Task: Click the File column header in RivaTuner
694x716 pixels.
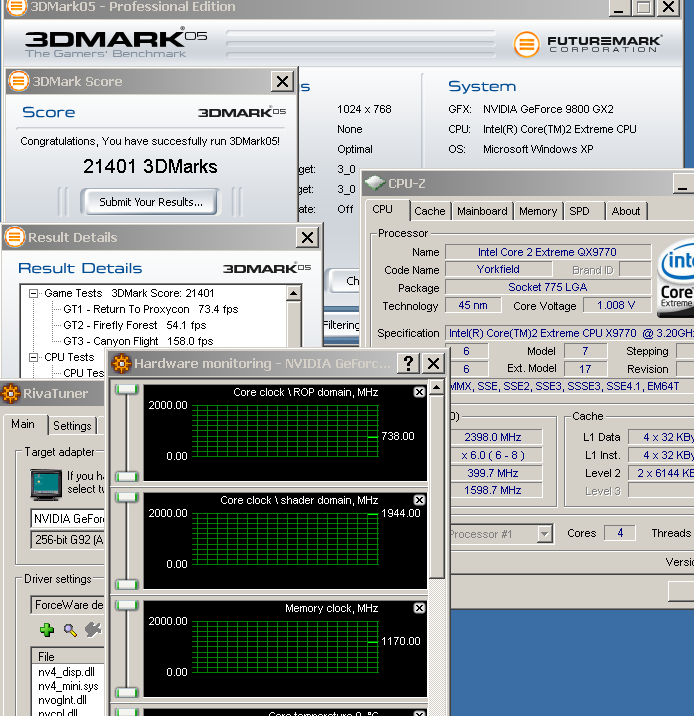Action: (68, 657)
